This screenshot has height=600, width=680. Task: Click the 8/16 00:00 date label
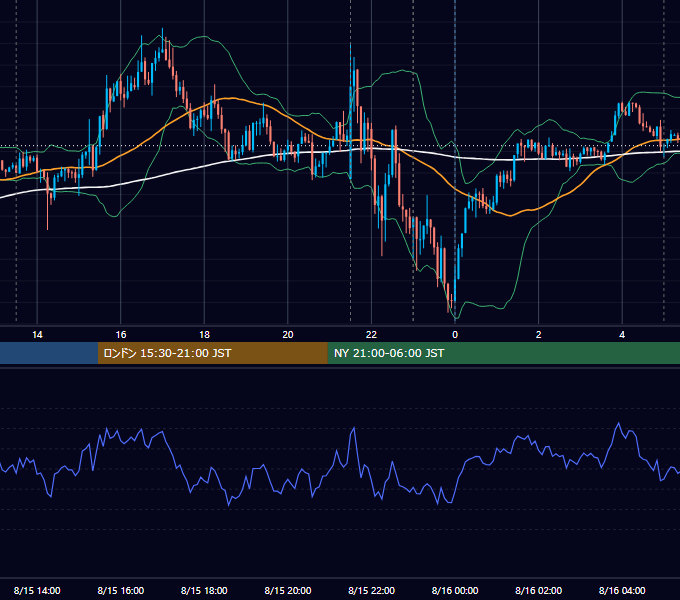(x=455, y=590)
